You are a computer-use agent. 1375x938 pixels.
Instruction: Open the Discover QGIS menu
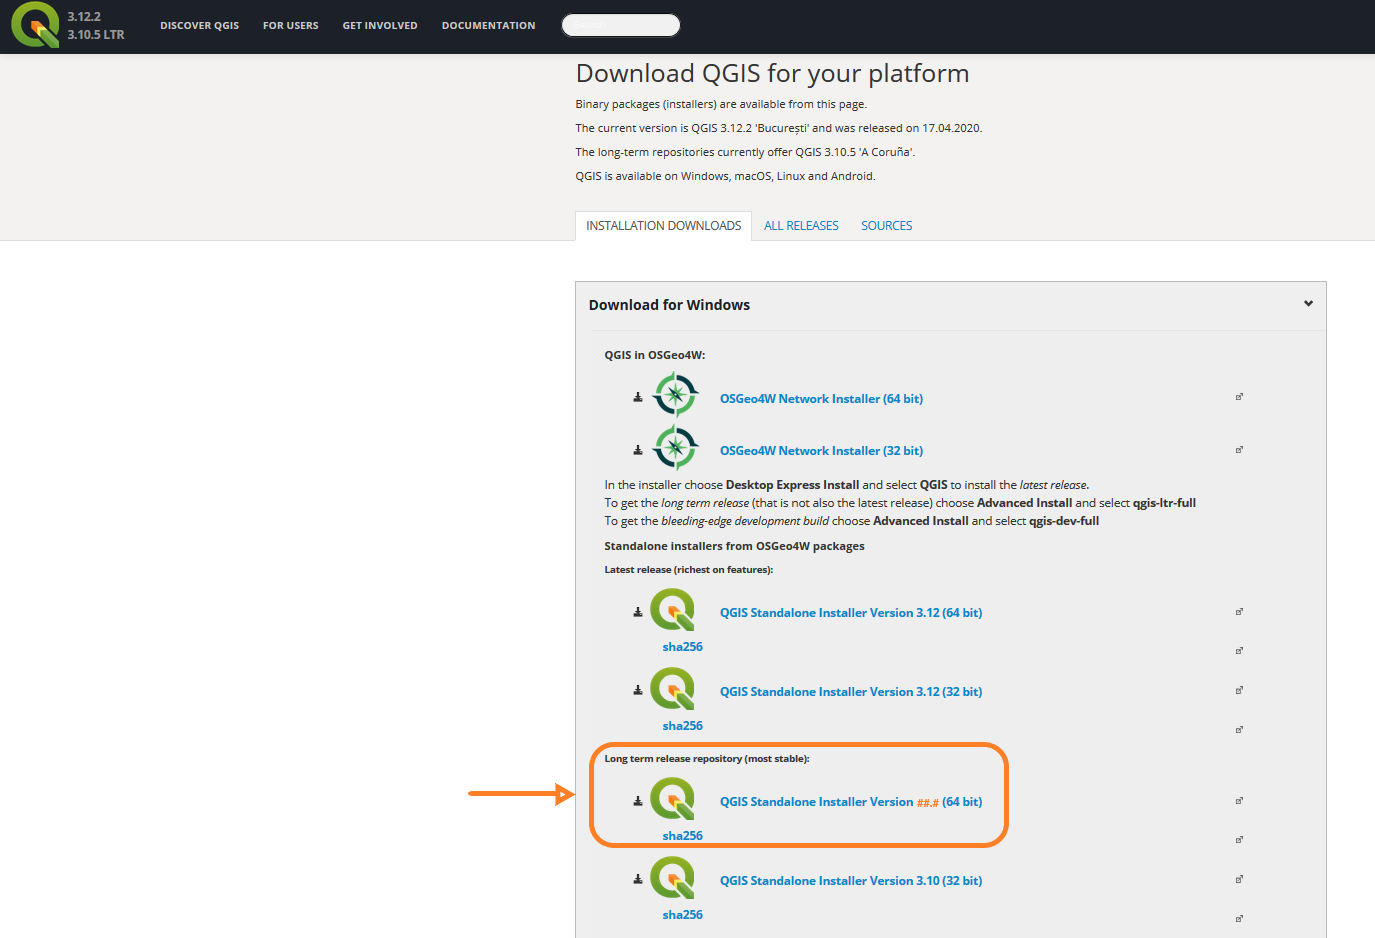coord(199,26)
